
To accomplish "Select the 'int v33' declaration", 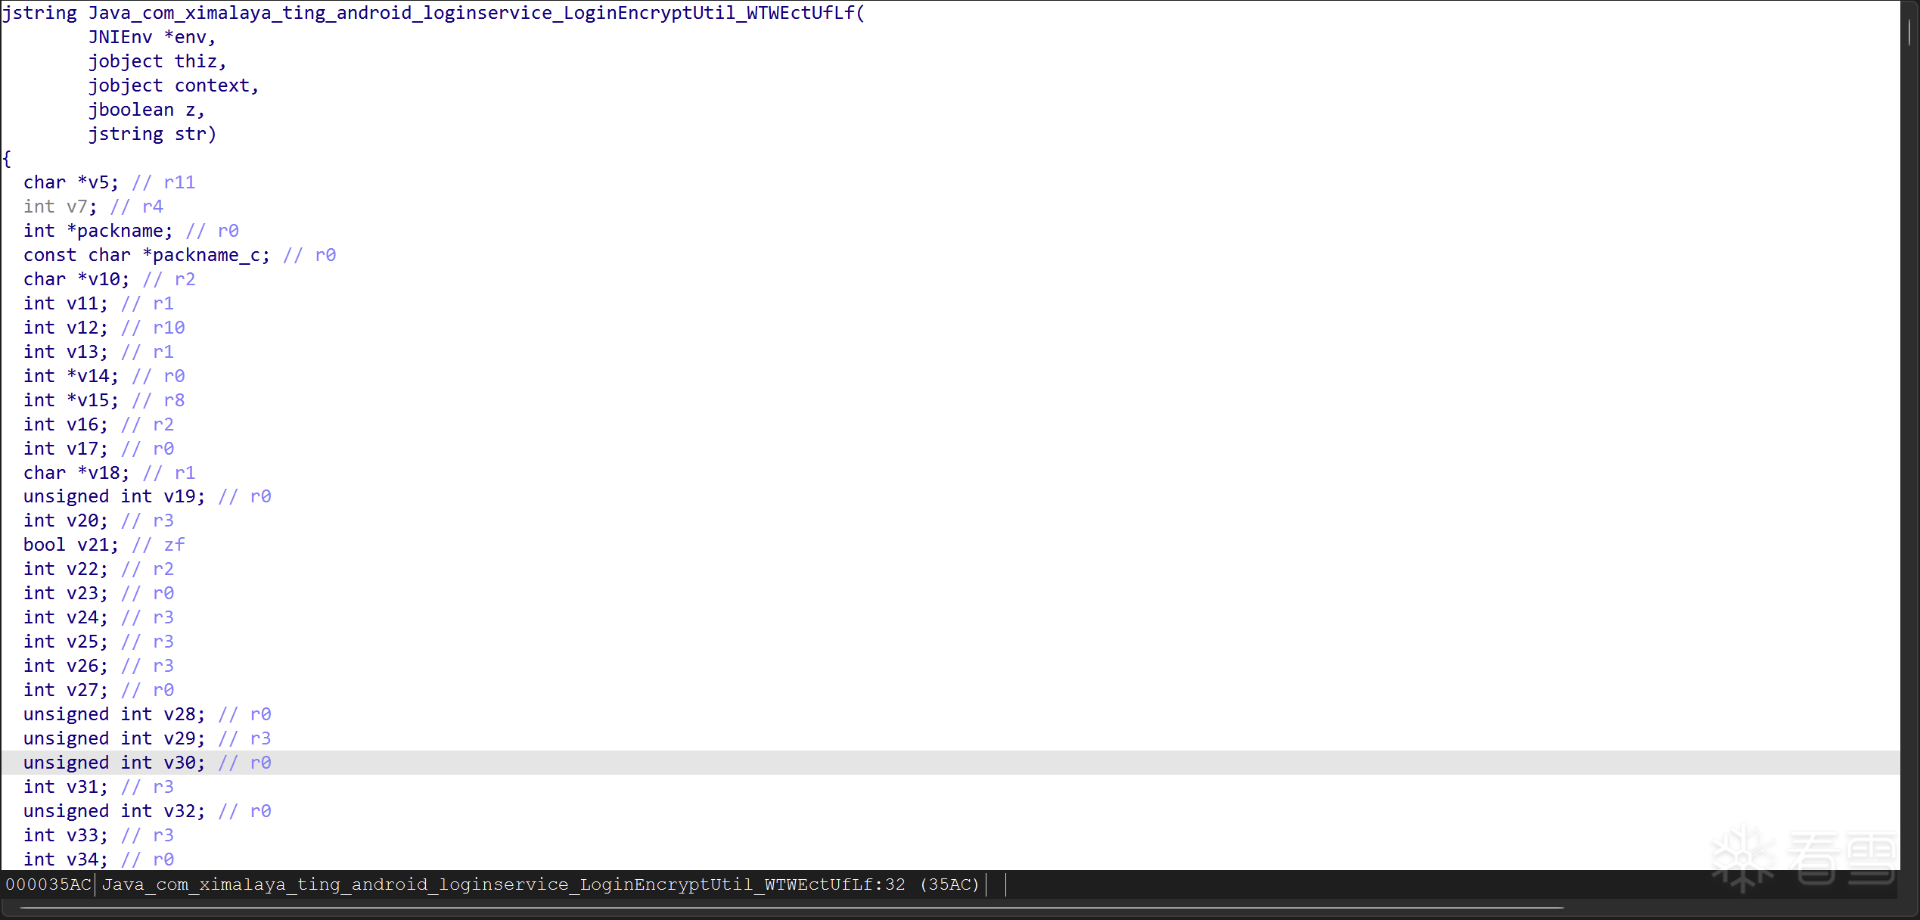I will 66,835.
